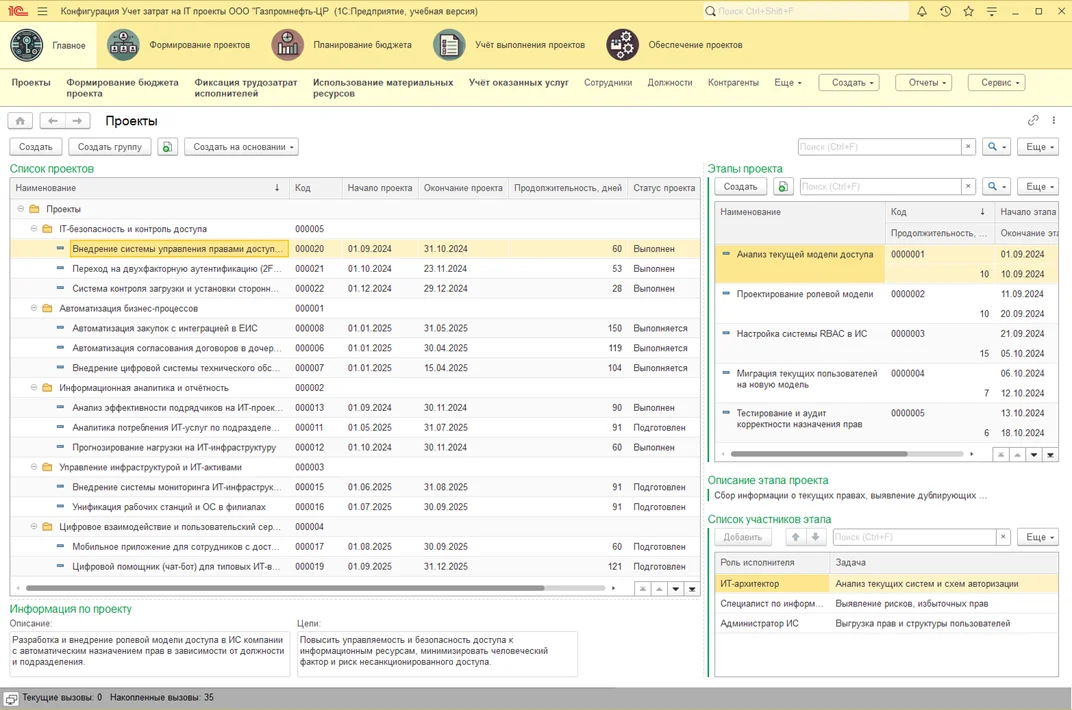Click Добавить in participants list
1072x710 pixels.
[x=743, y=537]
